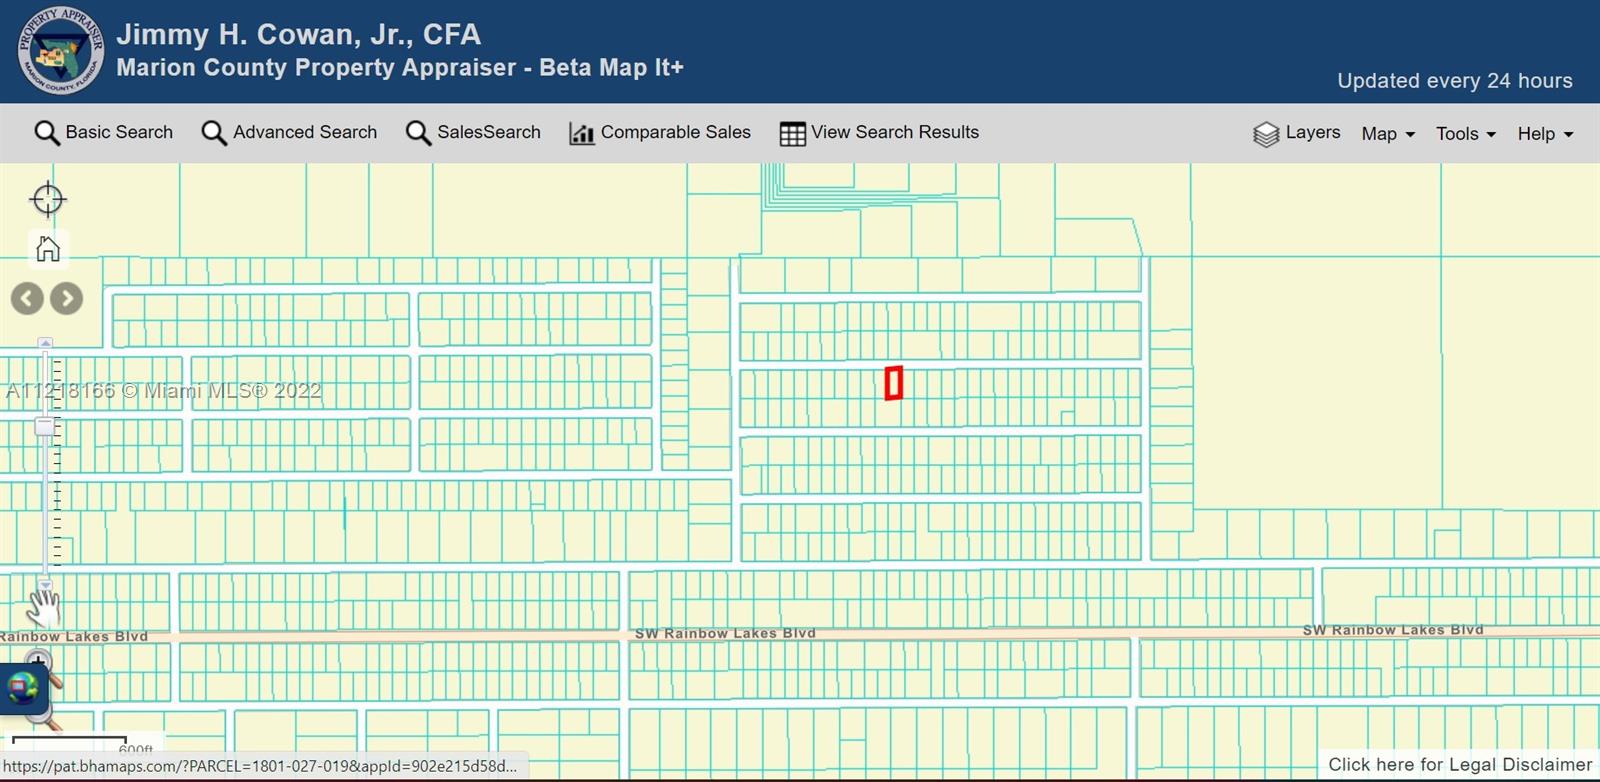Click the Legal Disclaimer link

coord(1459,765)
